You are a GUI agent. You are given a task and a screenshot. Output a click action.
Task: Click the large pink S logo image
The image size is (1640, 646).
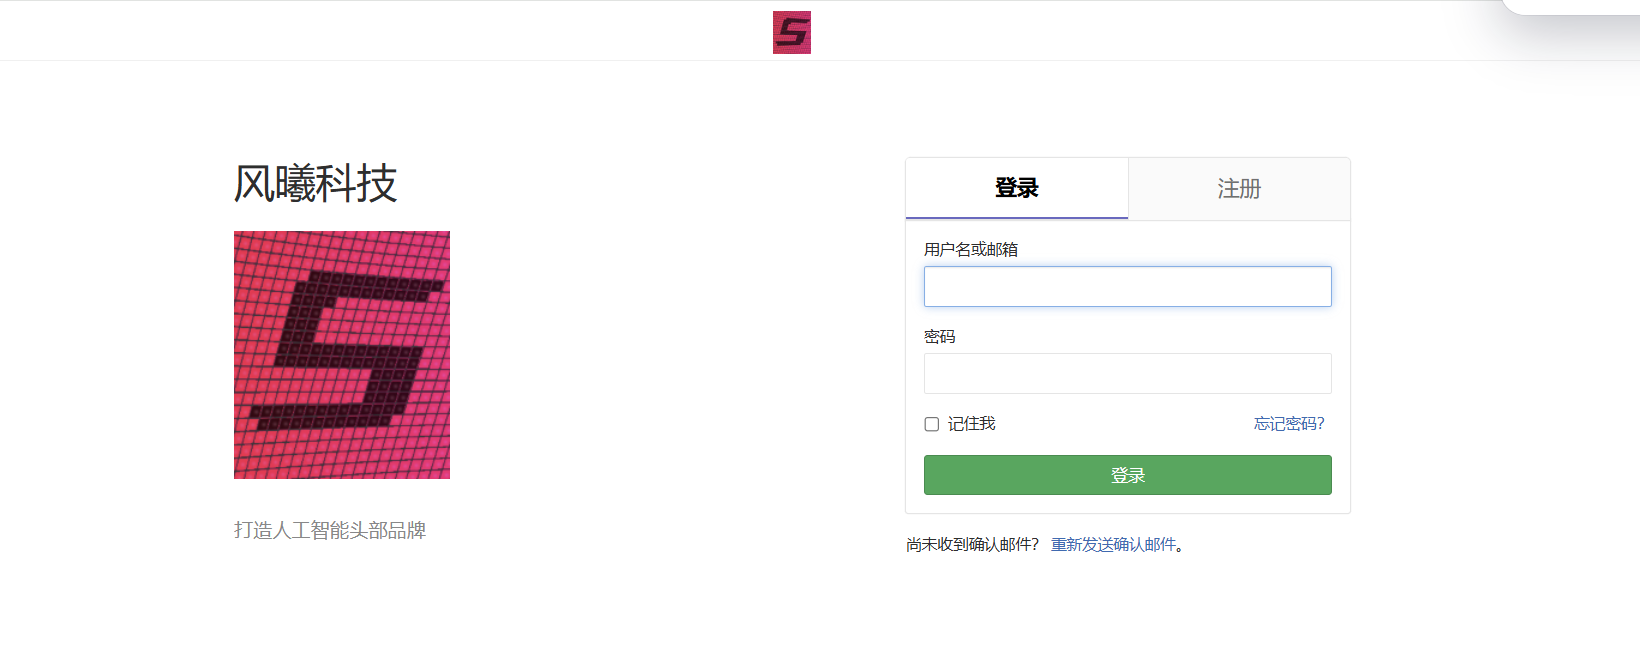click(x=342, y=355)
